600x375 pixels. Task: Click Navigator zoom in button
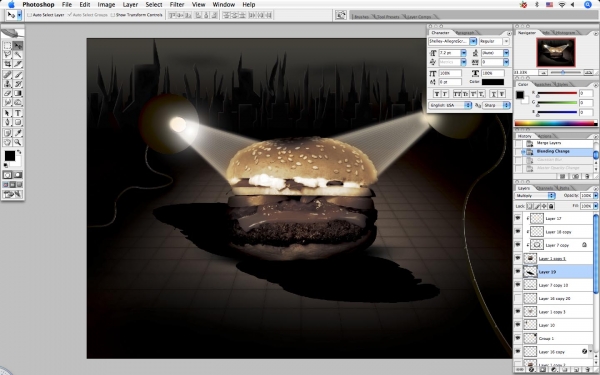click(589, 72)
